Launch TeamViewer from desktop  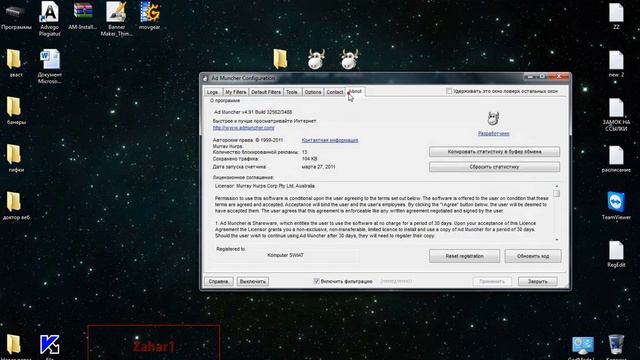(616, 206)
